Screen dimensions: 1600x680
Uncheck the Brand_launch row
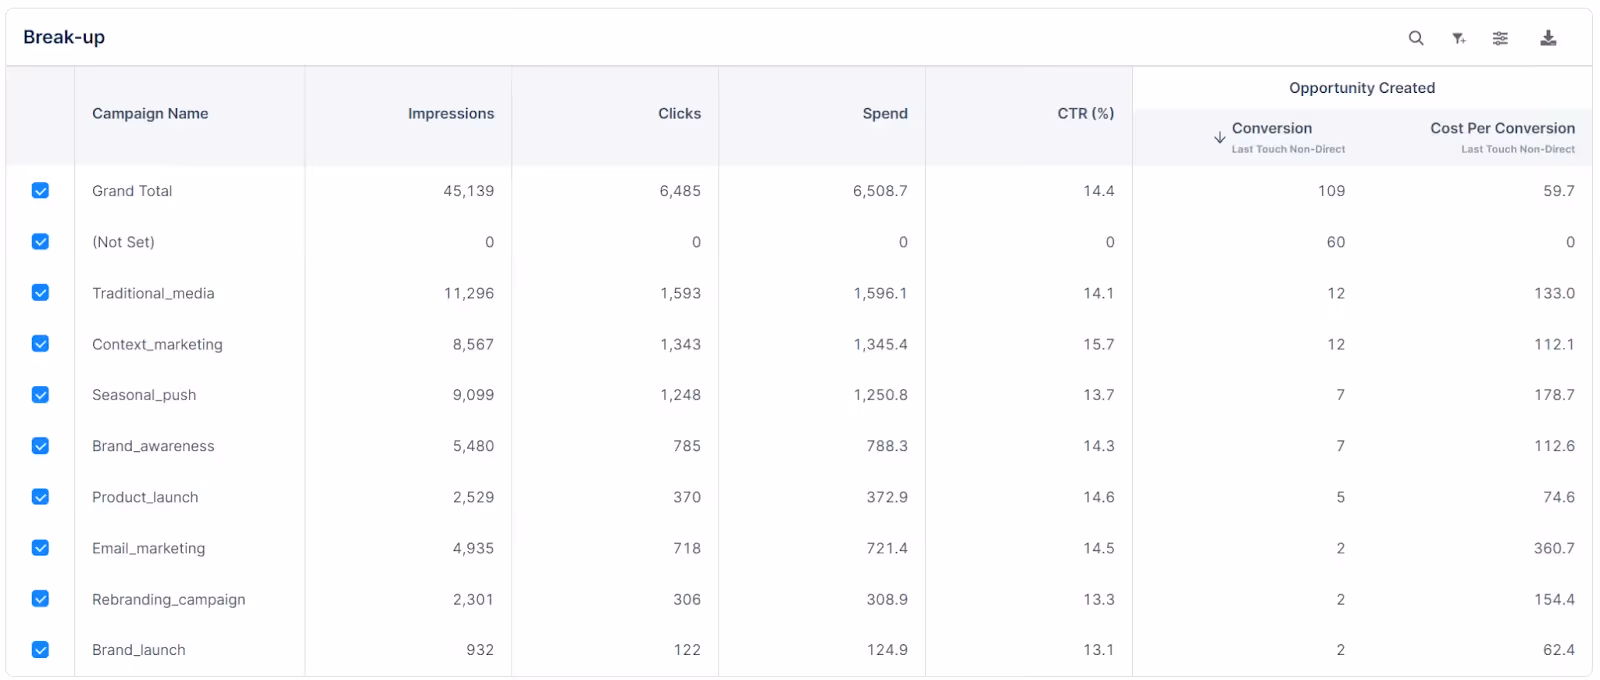(x=40, y=649)
